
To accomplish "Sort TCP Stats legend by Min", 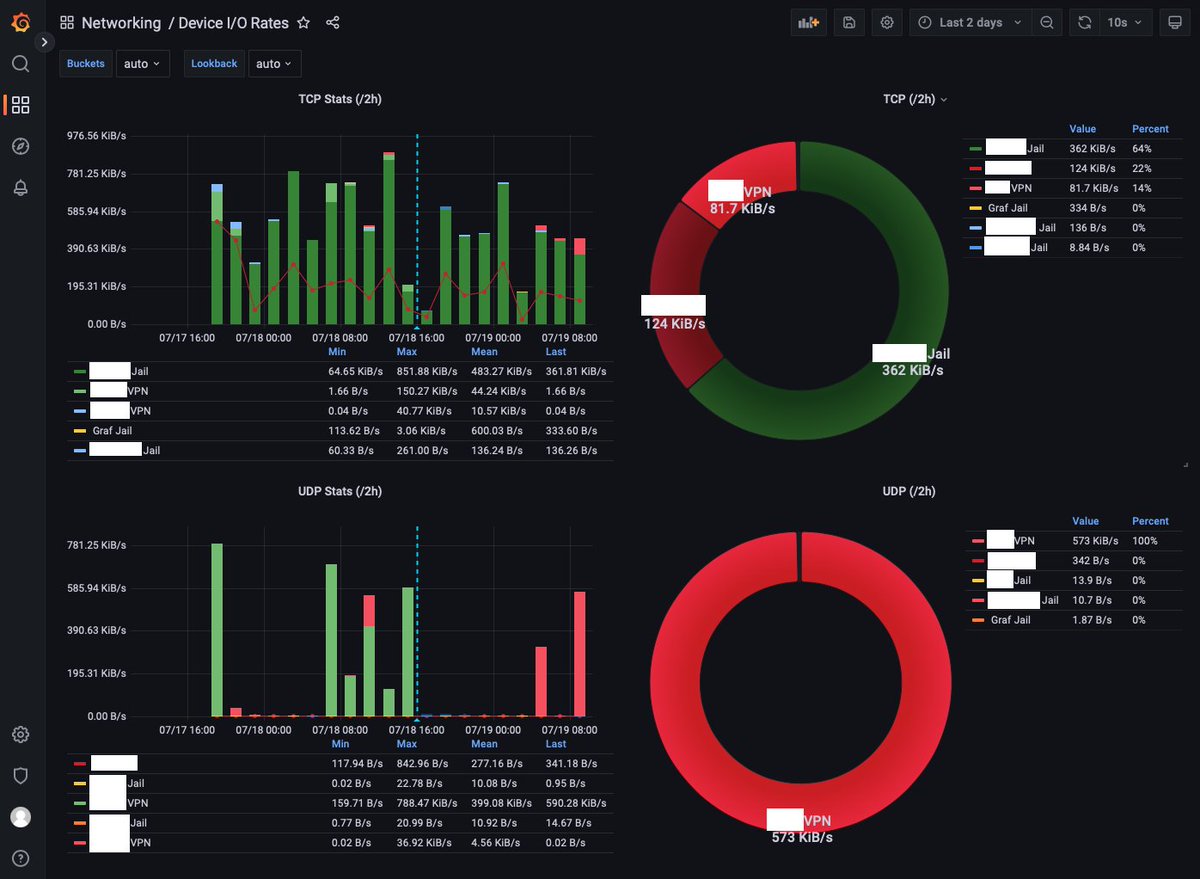I will [338, 352].
